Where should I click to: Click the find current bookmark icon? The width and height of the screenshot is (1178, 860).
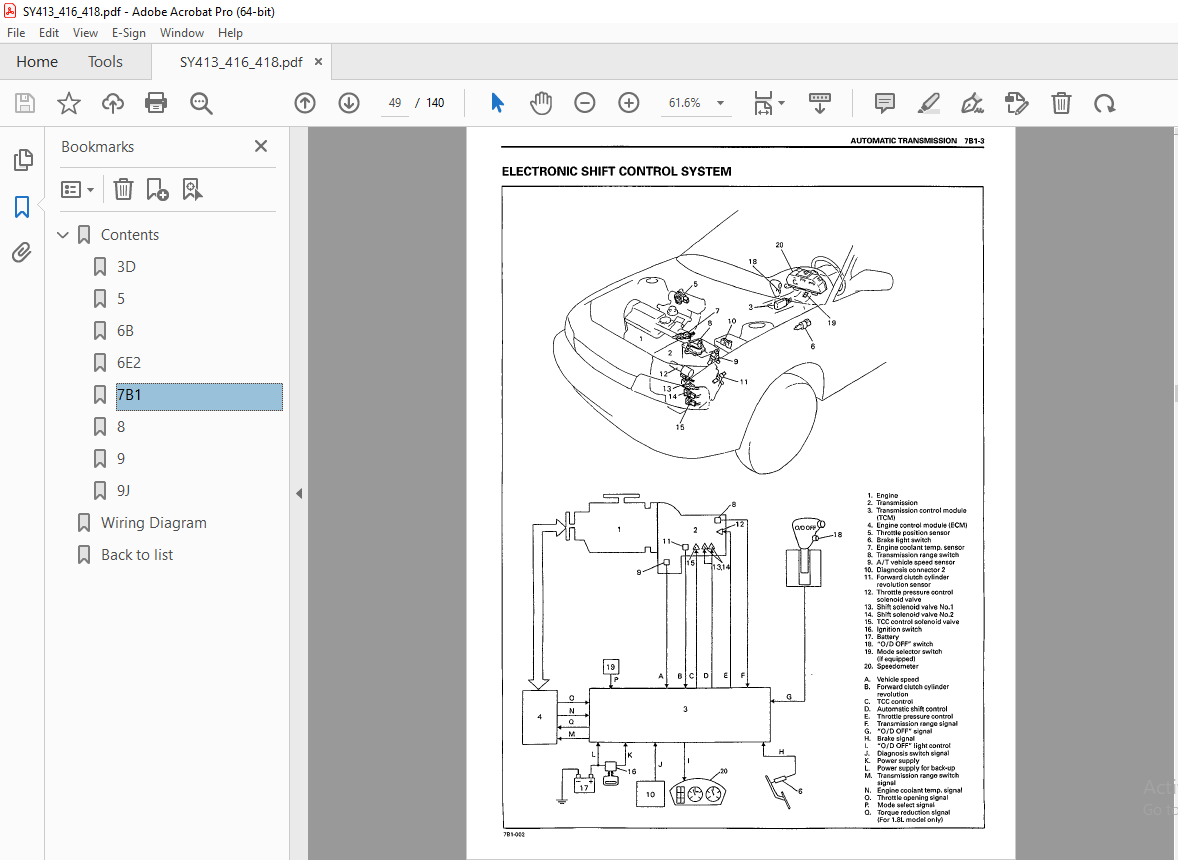tap(192, 189)
